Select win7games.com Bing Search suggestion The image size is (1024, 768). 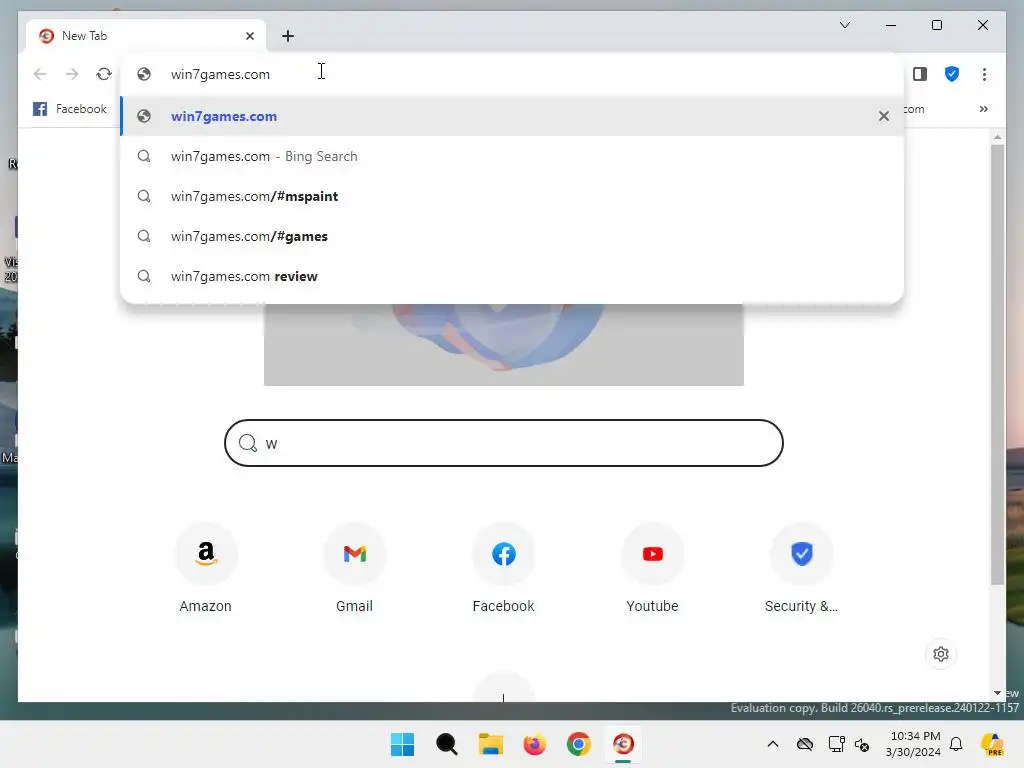(513, 156)
